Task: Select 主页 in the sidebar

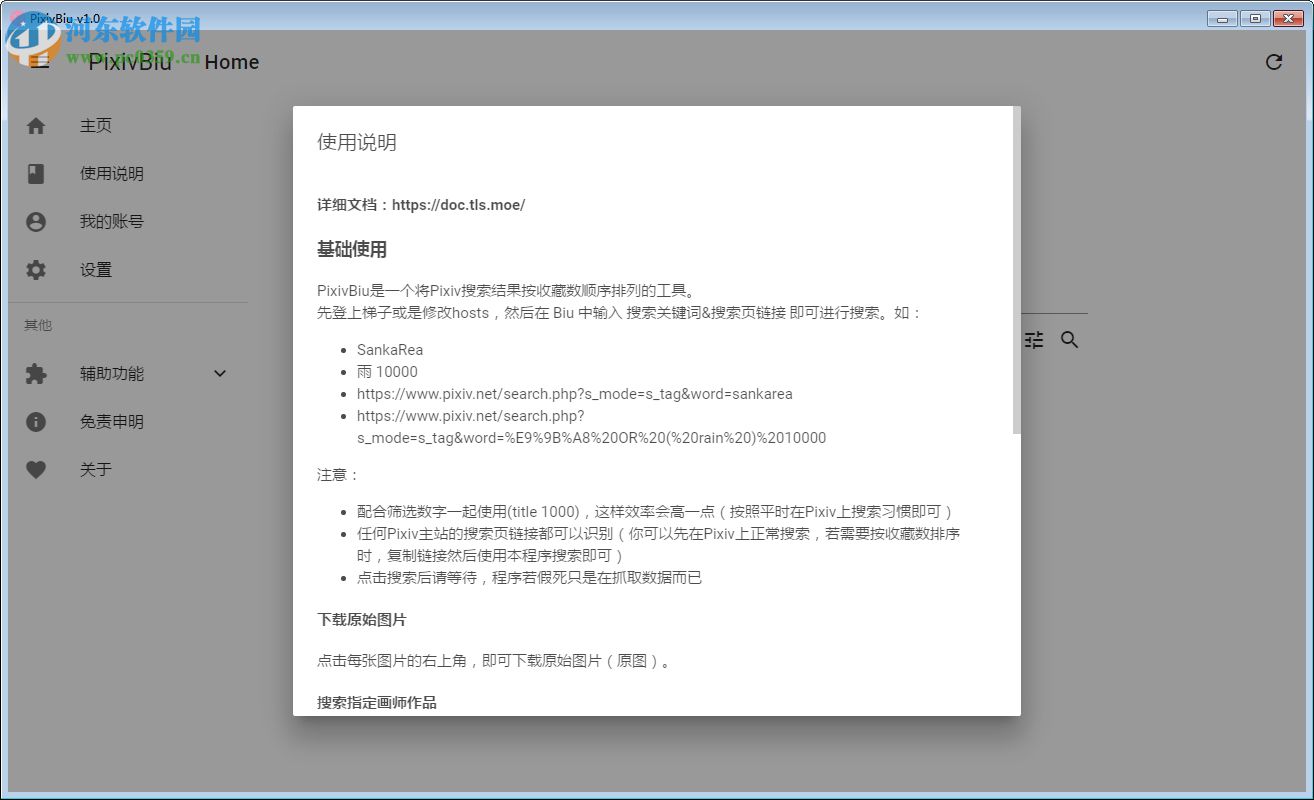Action: [x=95, y=125]
